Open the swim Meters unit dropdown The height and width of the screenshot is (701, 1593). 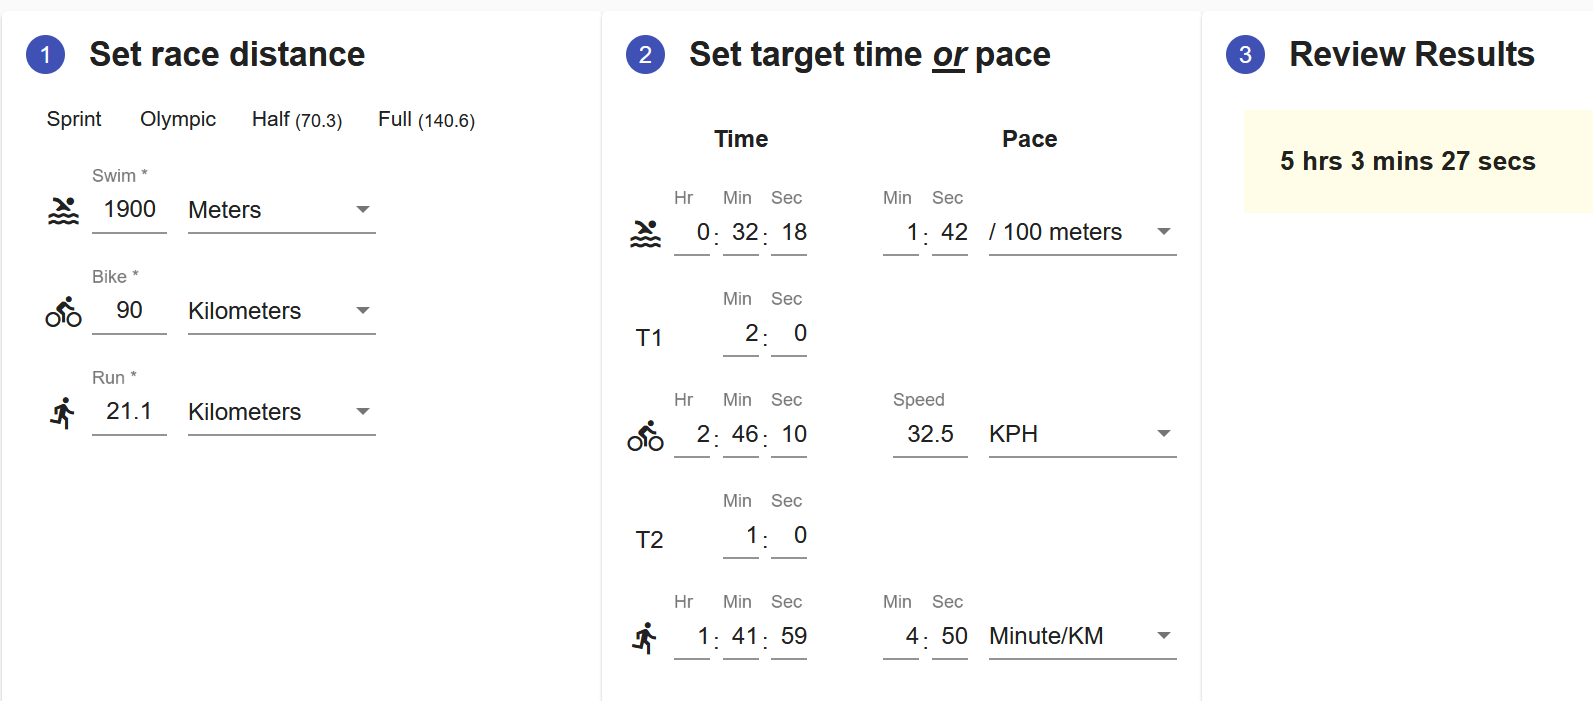[x=281, y=210]
